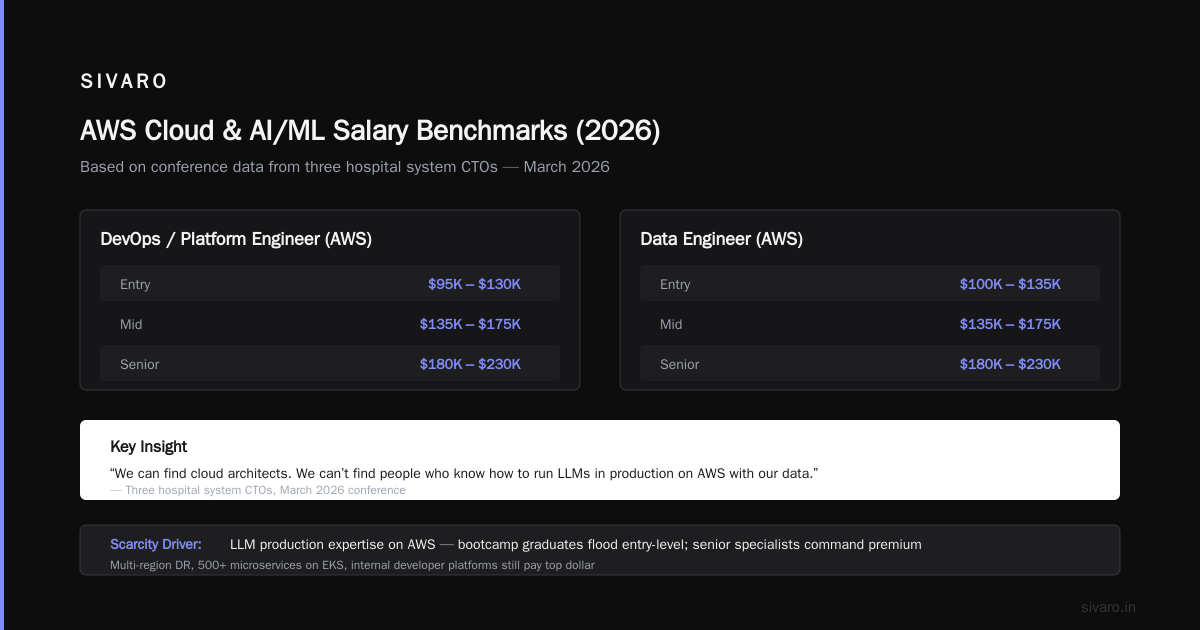The width and height of the screenshot is (1200, 630).
Task: Click the Data Engineer (AWS) heading
Action: click(721, 239)
